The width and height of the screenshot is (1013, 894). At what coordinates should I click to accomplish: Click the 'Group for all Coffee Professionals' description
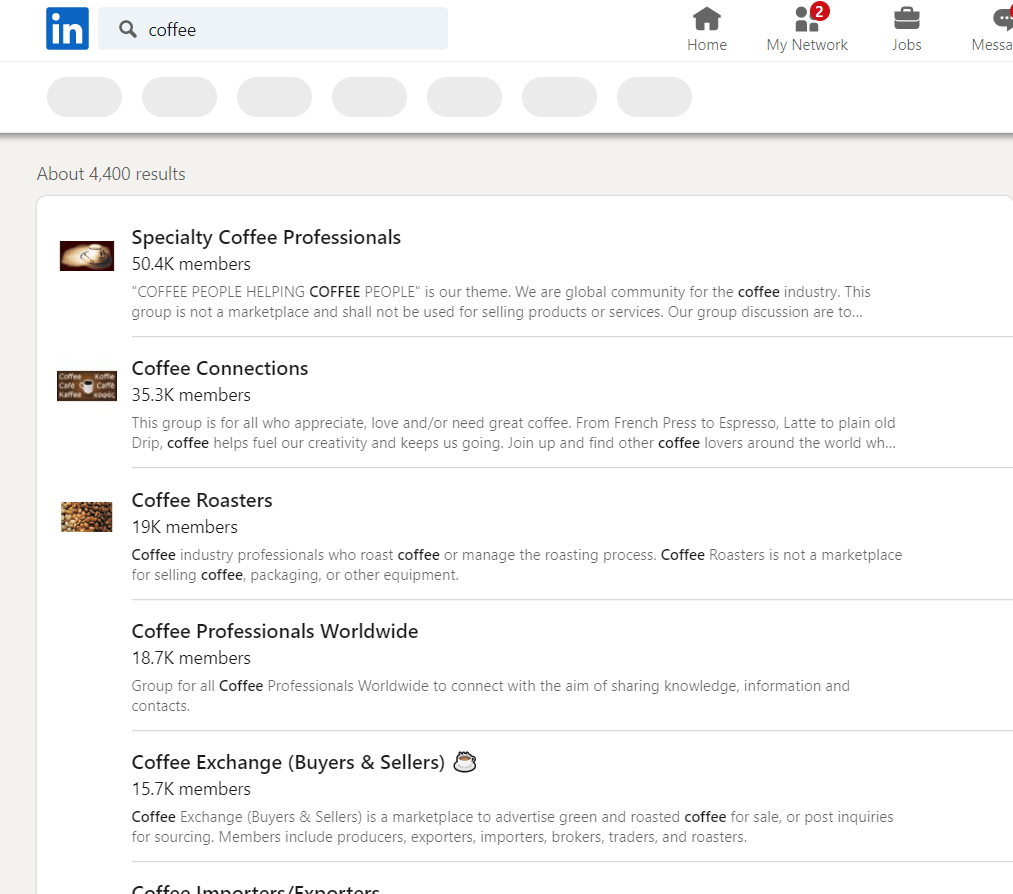click(x=490, y=696)
